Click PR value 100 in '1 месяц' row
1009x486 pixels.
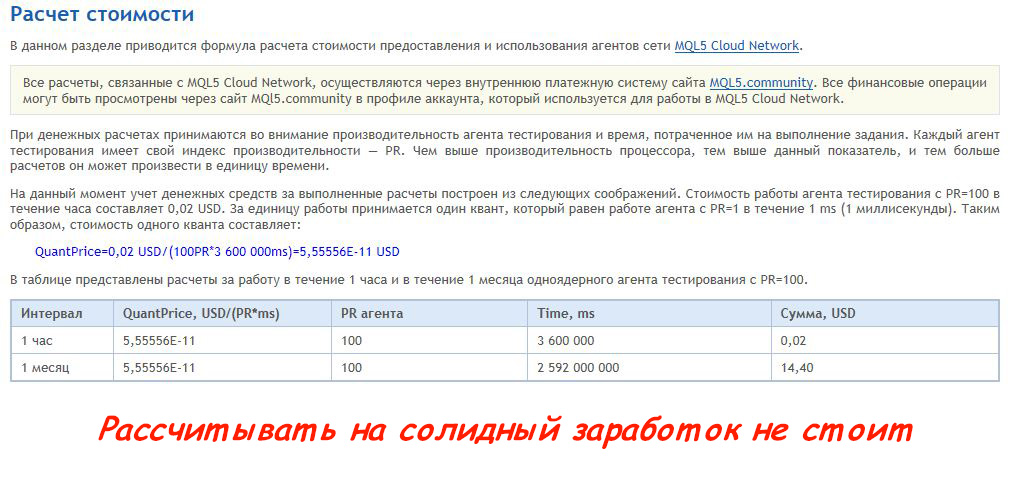(429, 368)
